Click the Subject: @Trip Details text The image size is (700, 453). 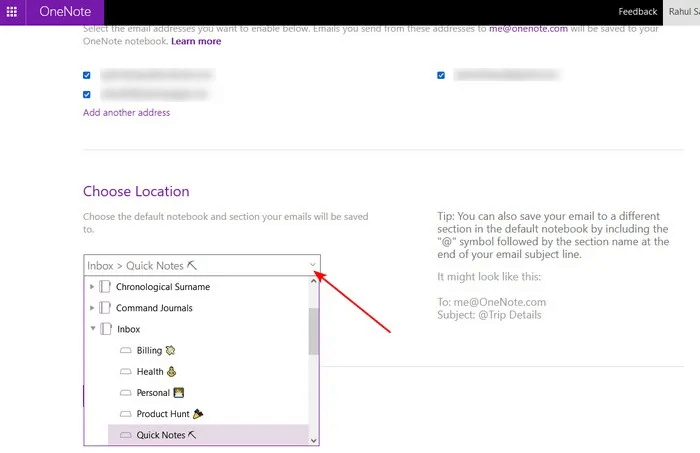[489, 315]
